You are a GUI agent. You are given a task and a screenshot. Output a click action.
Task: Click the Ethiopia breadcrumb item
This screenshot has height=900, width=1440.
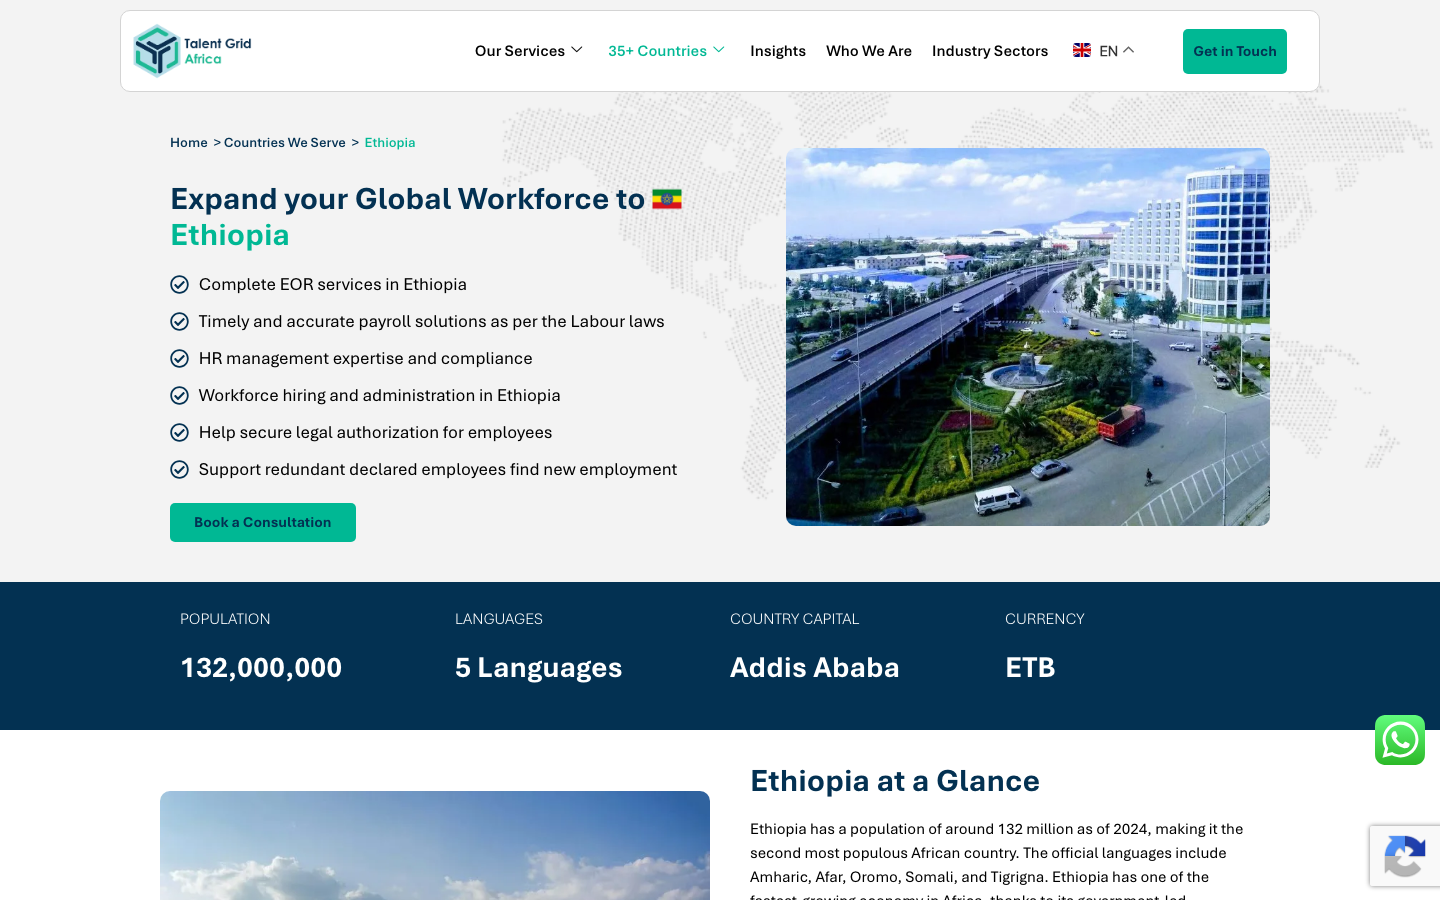pos(390,142)
